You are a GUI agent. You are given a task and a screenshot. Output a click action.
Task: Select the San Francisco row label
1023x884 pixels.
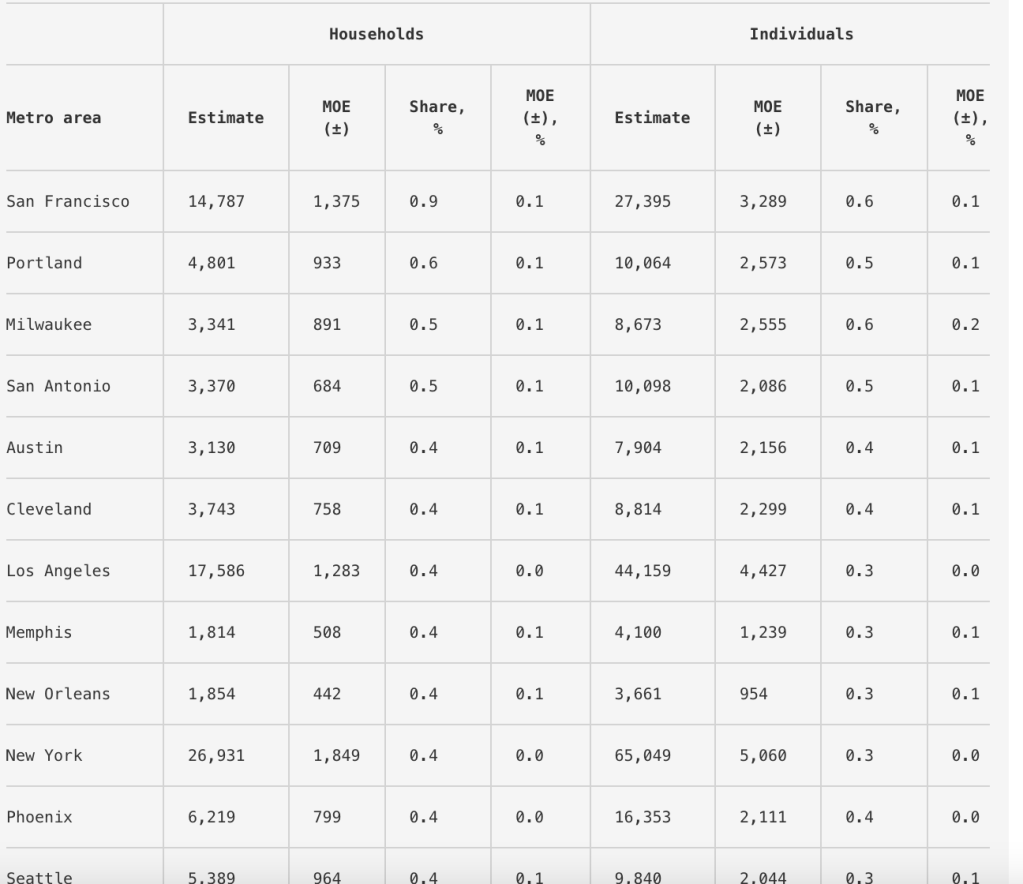coord(68,202)
